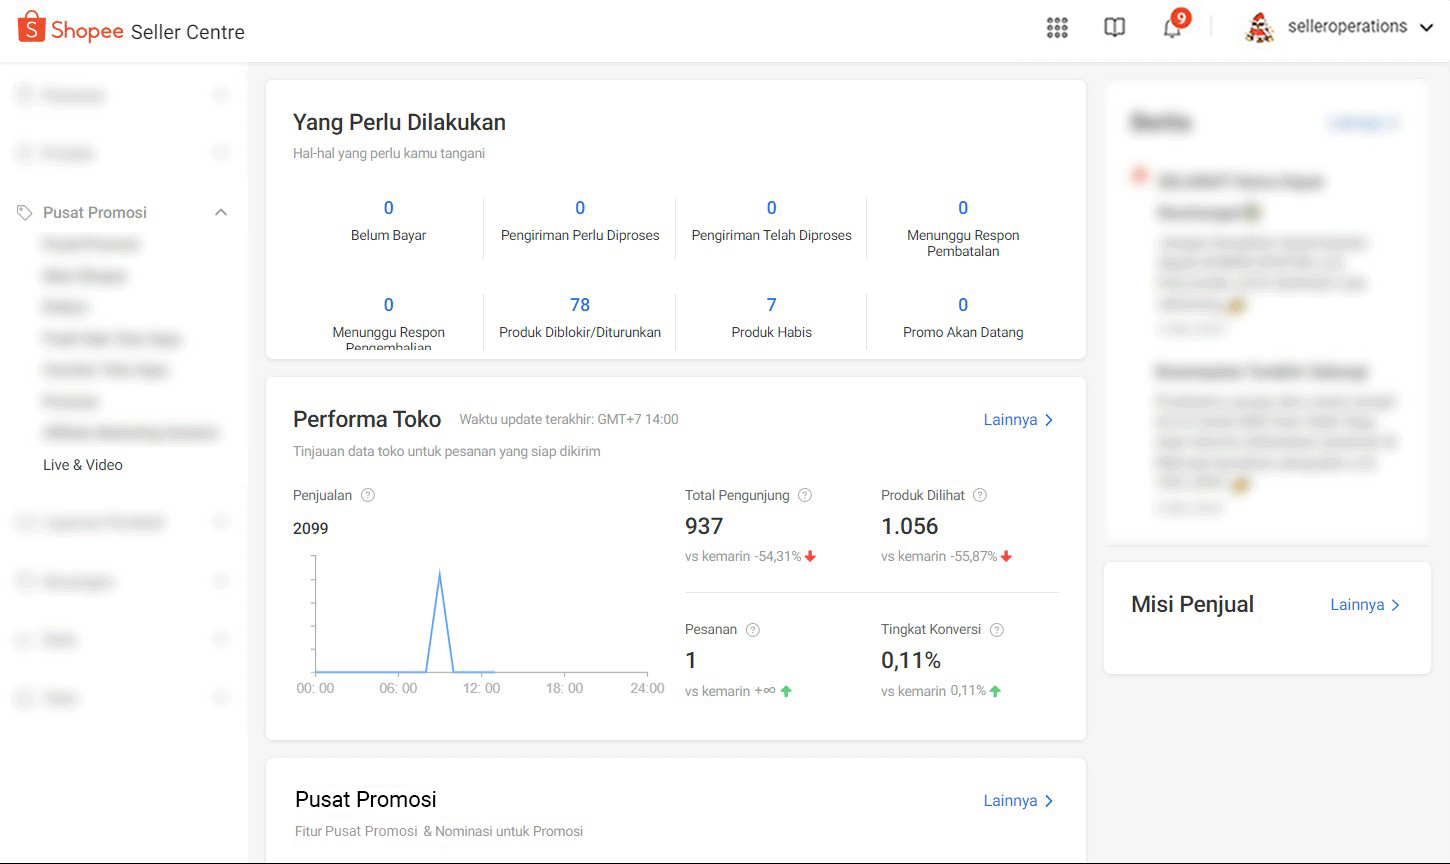
Task: Collapse the Pusat Promosi sidebar section
Action: 221,212
